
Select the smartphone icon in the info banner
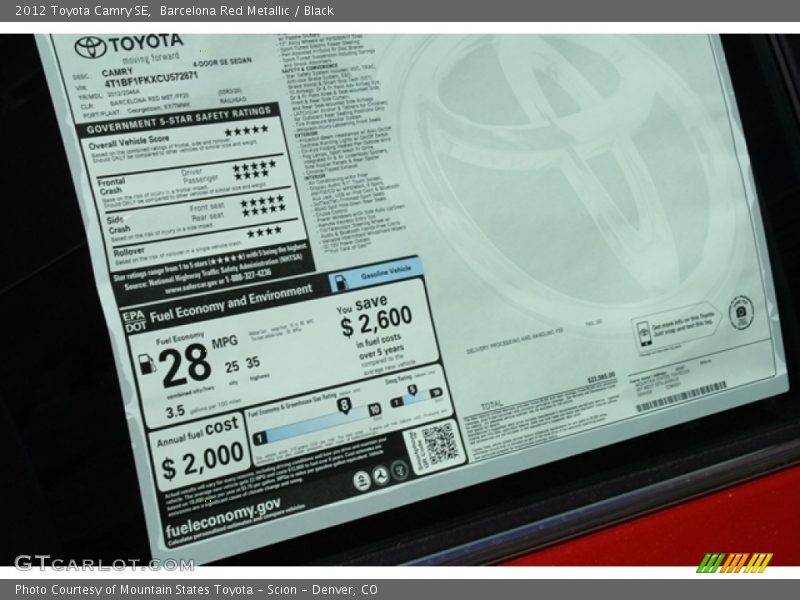645,335
